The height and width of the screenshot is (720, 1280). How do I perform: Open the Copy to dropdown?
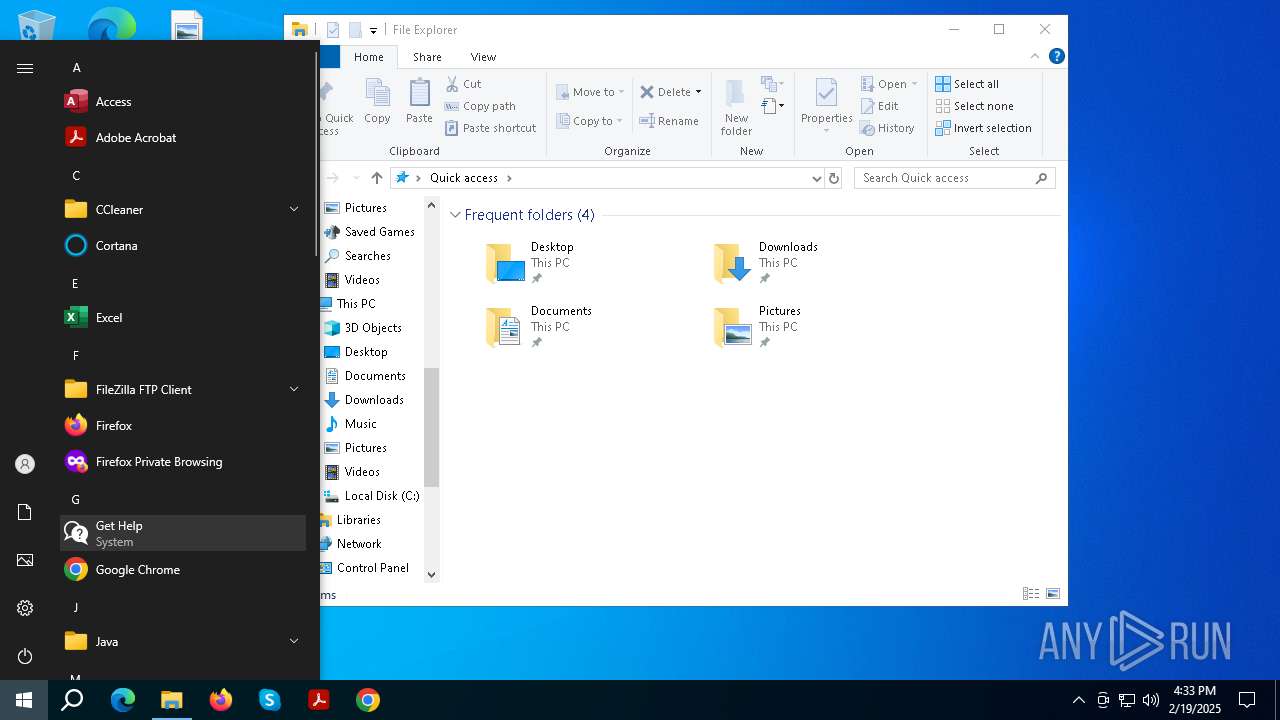coord(589,121)
